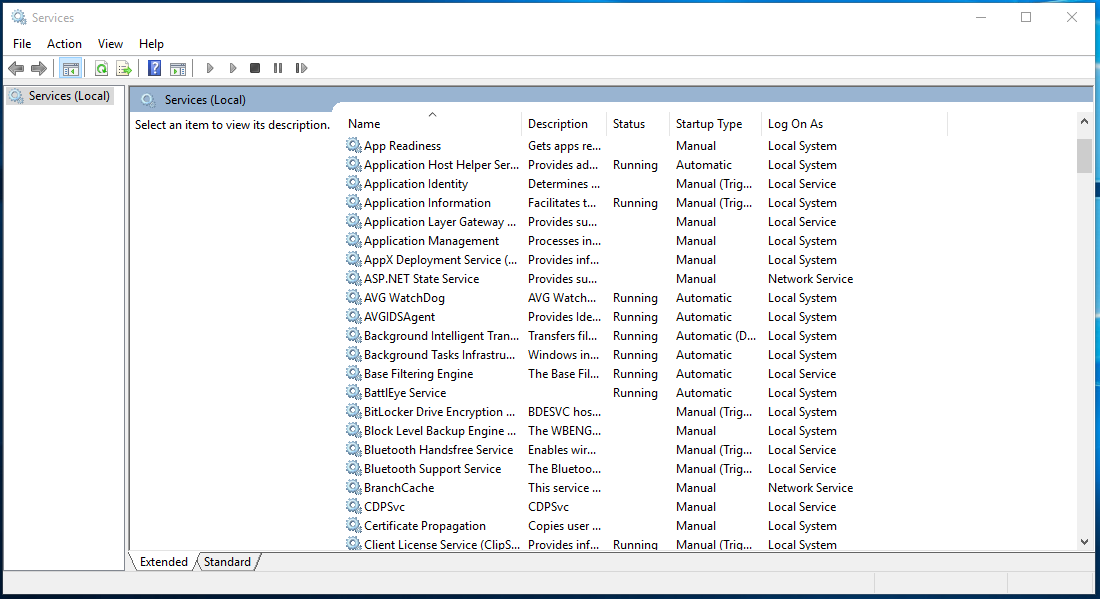Switch to the Extended tab
The width and height of the screenshot is (1100, 599).
163,562
